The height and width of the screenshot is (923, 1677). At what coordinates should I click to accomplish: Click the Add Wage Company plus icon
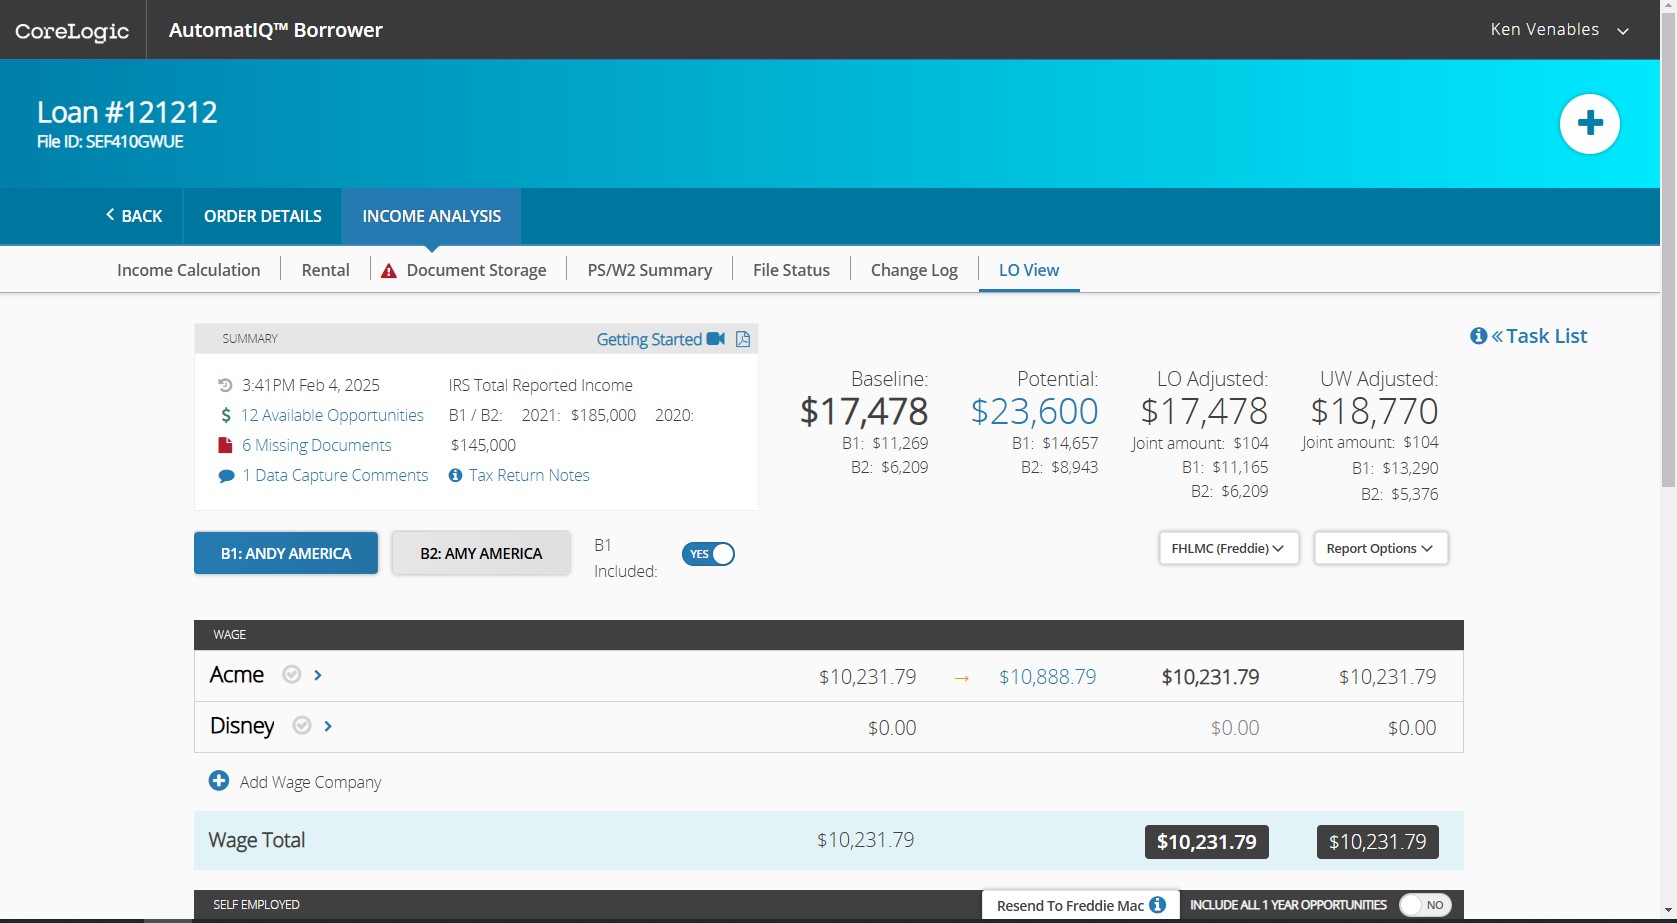tap(218, 780)
